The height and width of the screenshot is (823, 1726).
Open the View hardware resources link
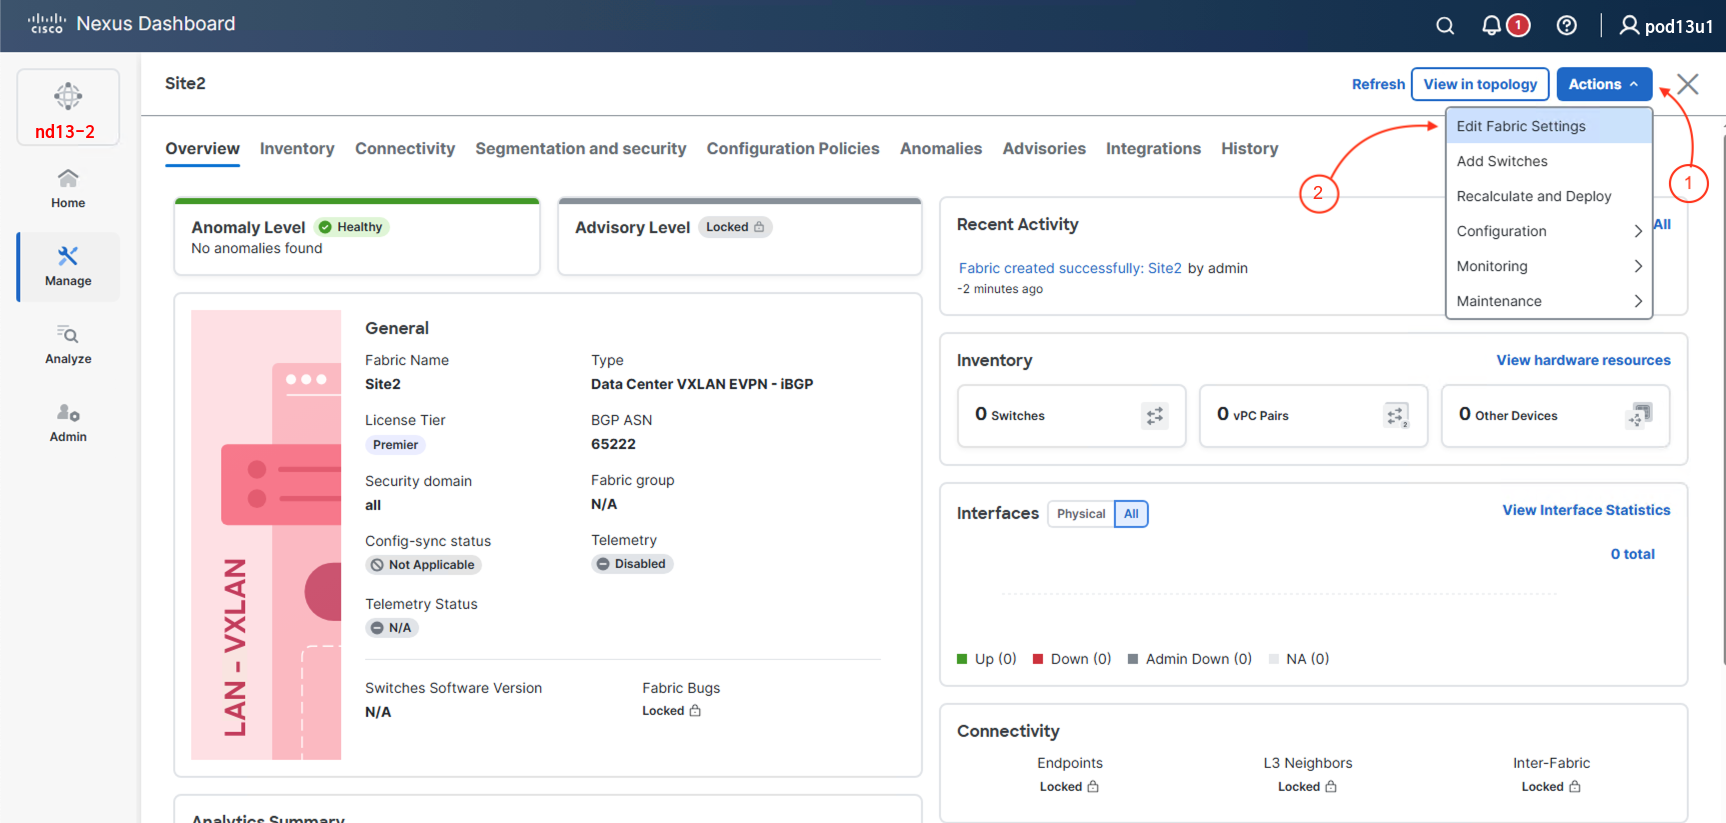pos(1583,360)
